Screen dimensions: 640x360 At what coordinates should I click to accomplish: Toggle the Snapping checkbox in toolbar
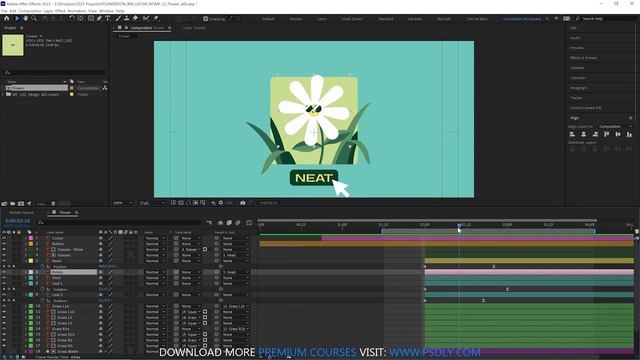(x=206, y=19)
